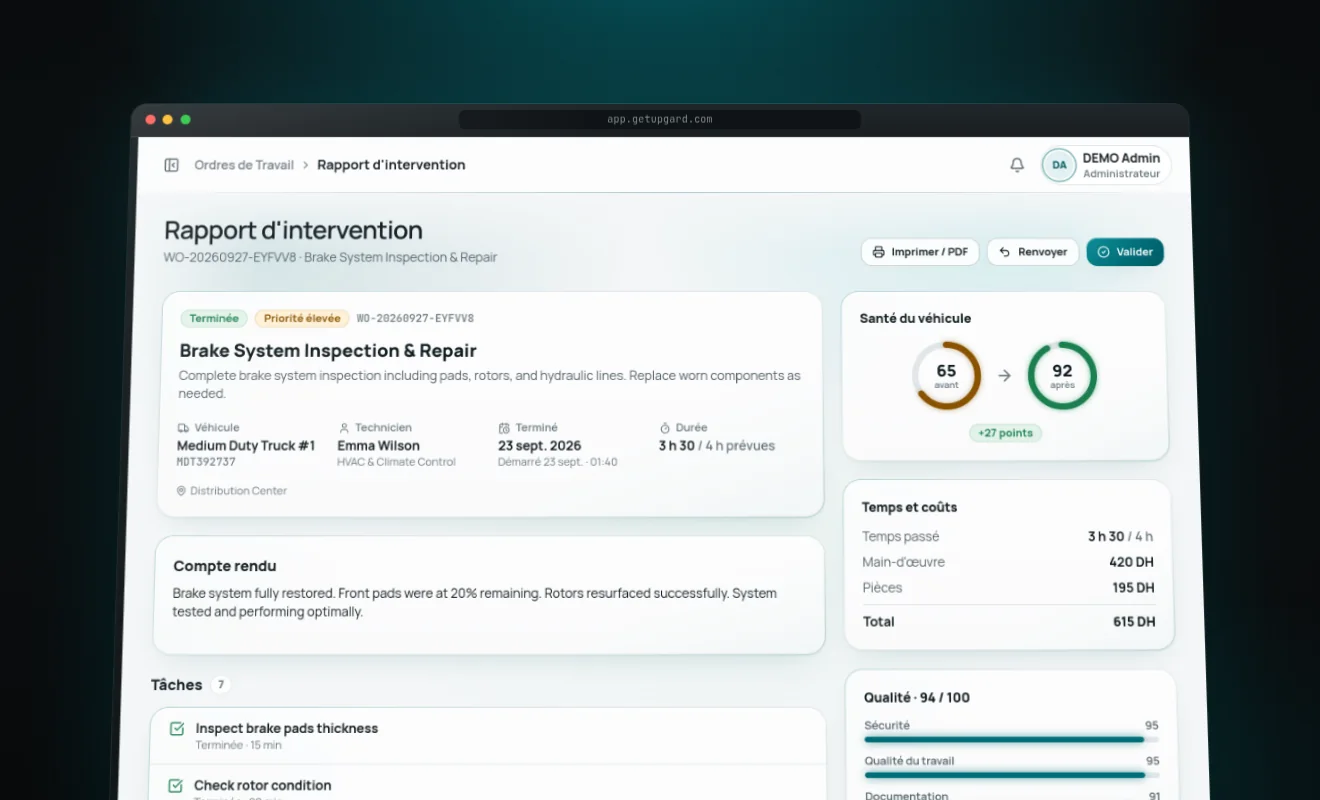The width and height of the screenshot is (1320, 800).
Task: Go to Ordres de Travail breadcrumb
Action: 244,165
